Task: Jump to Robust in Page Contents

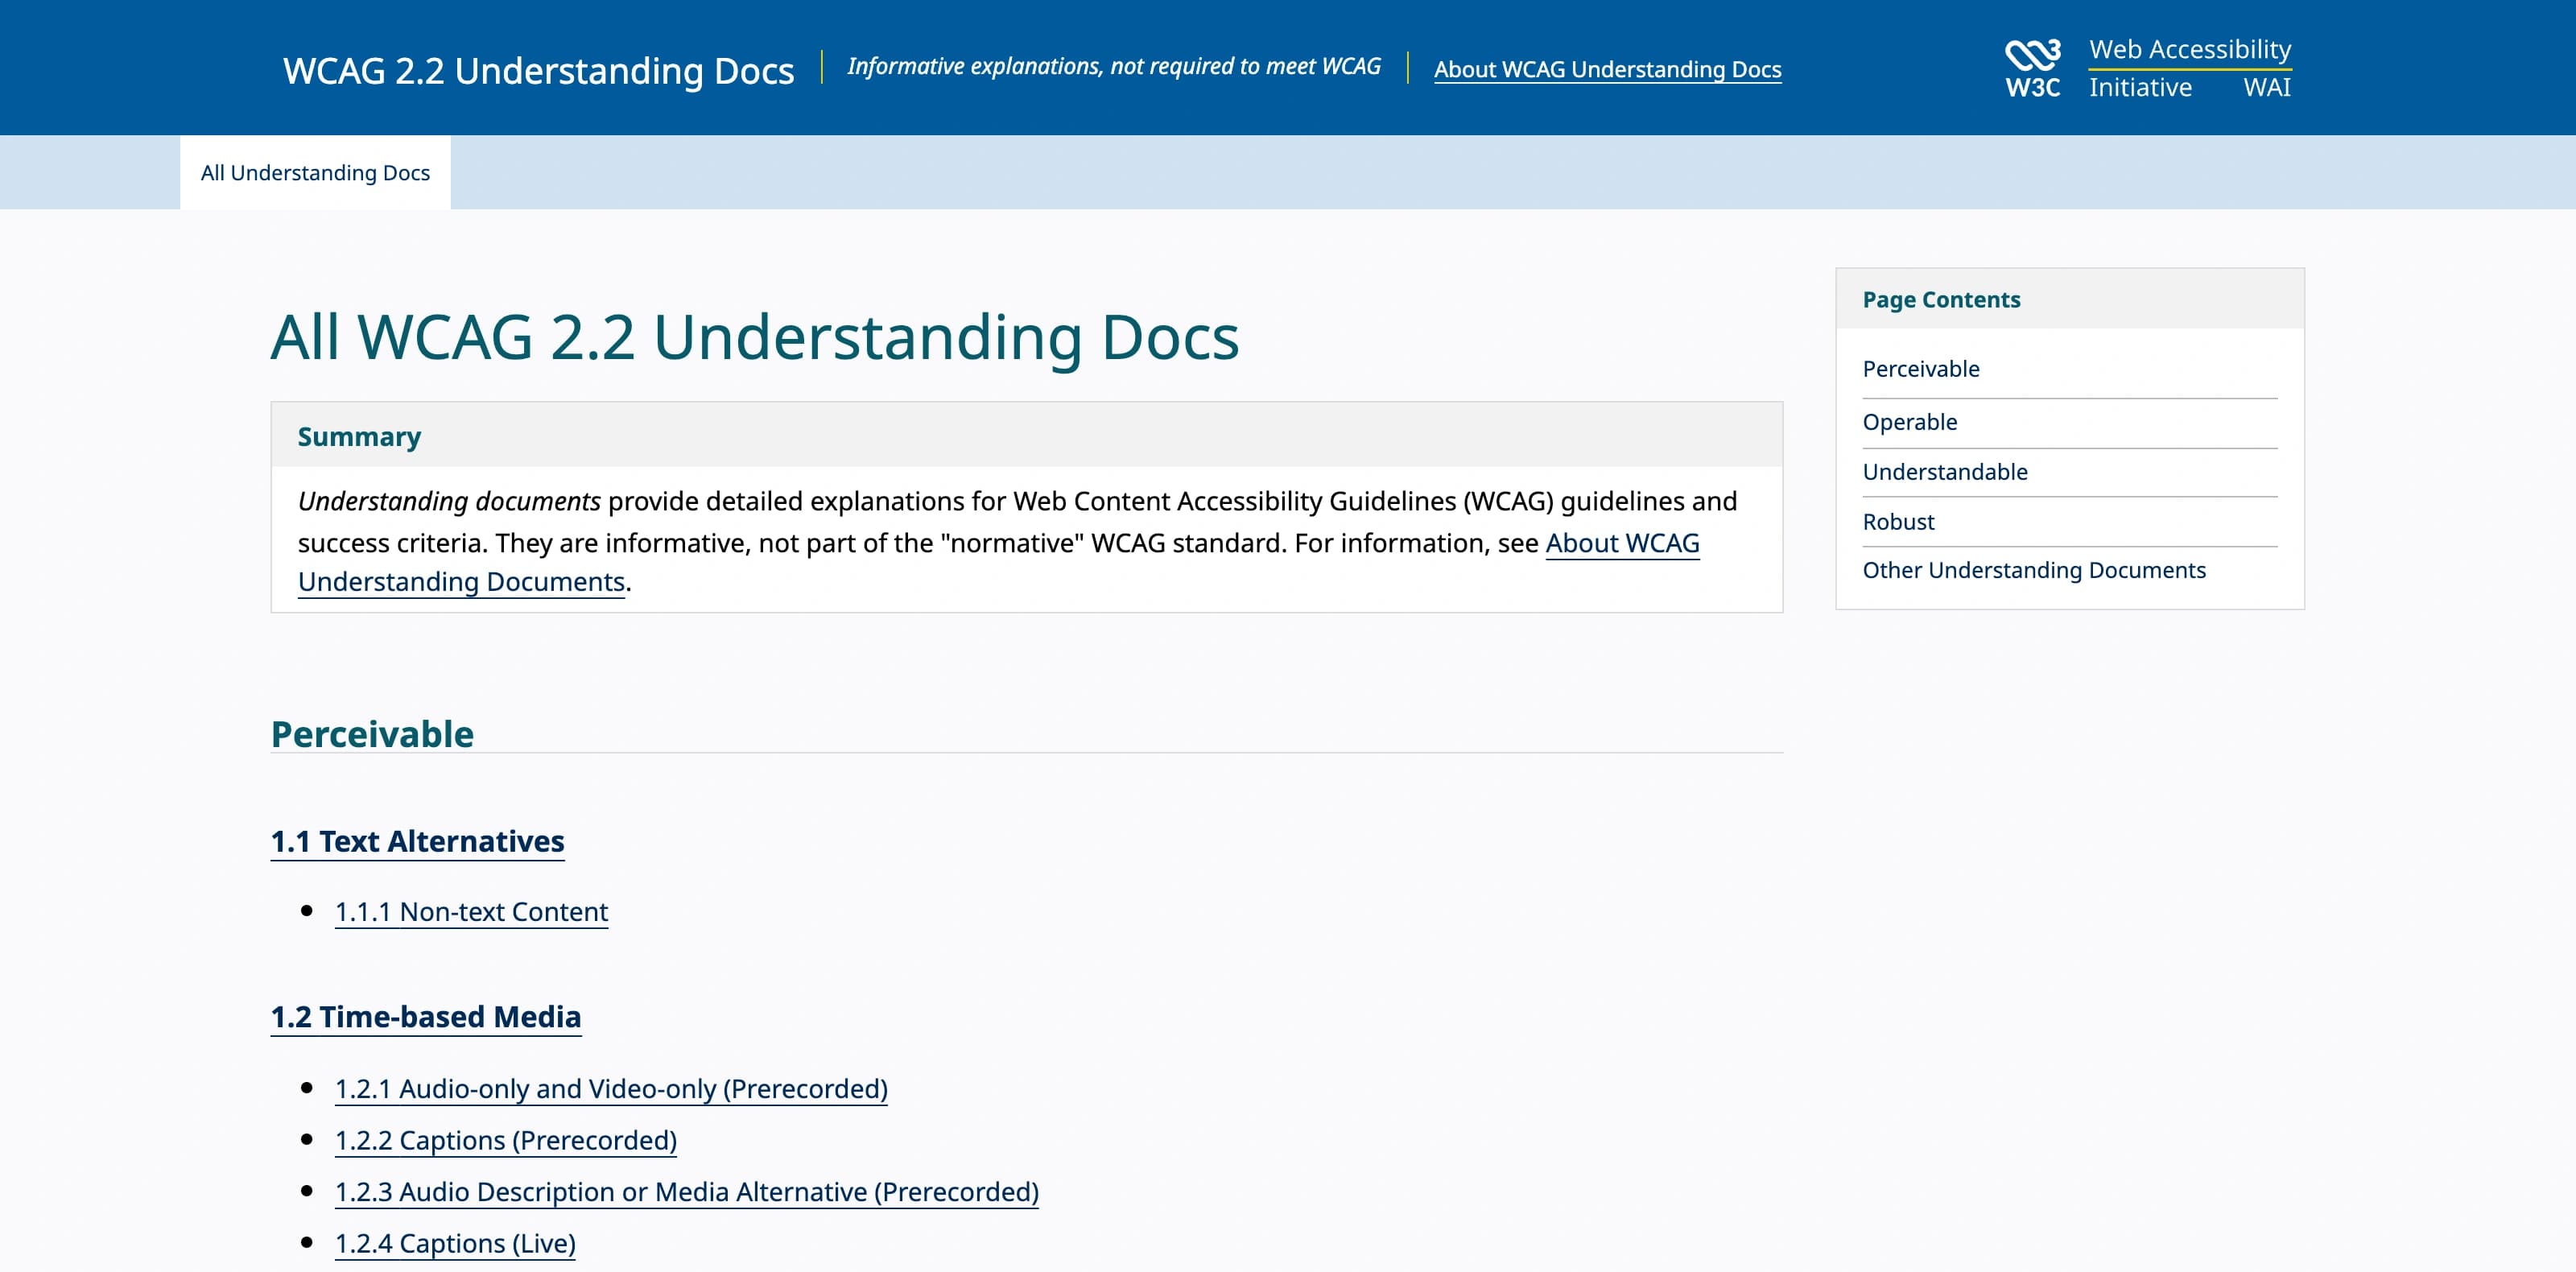Action: [1898, 522]
